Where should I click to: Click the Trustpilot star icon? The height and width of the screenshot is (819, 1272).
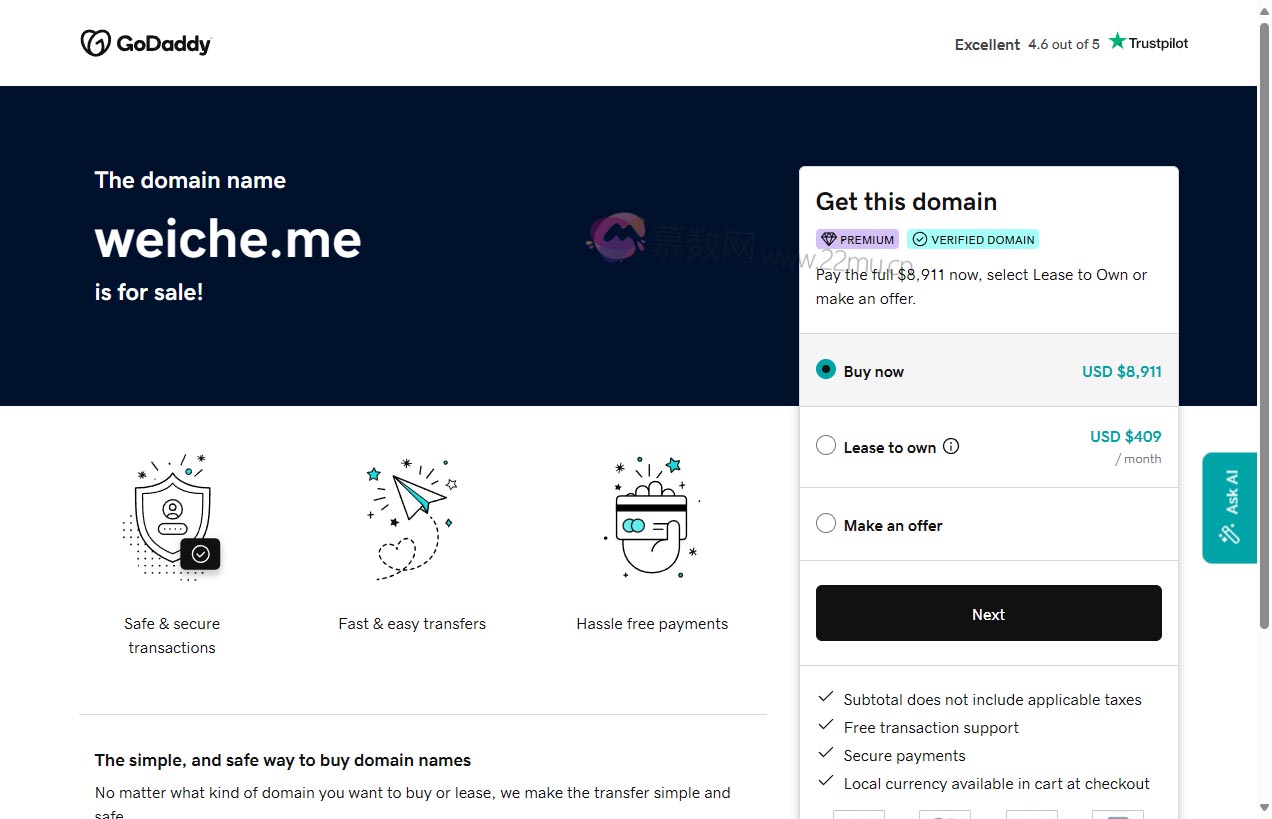pyautogui.click(x=1117, y=42)
